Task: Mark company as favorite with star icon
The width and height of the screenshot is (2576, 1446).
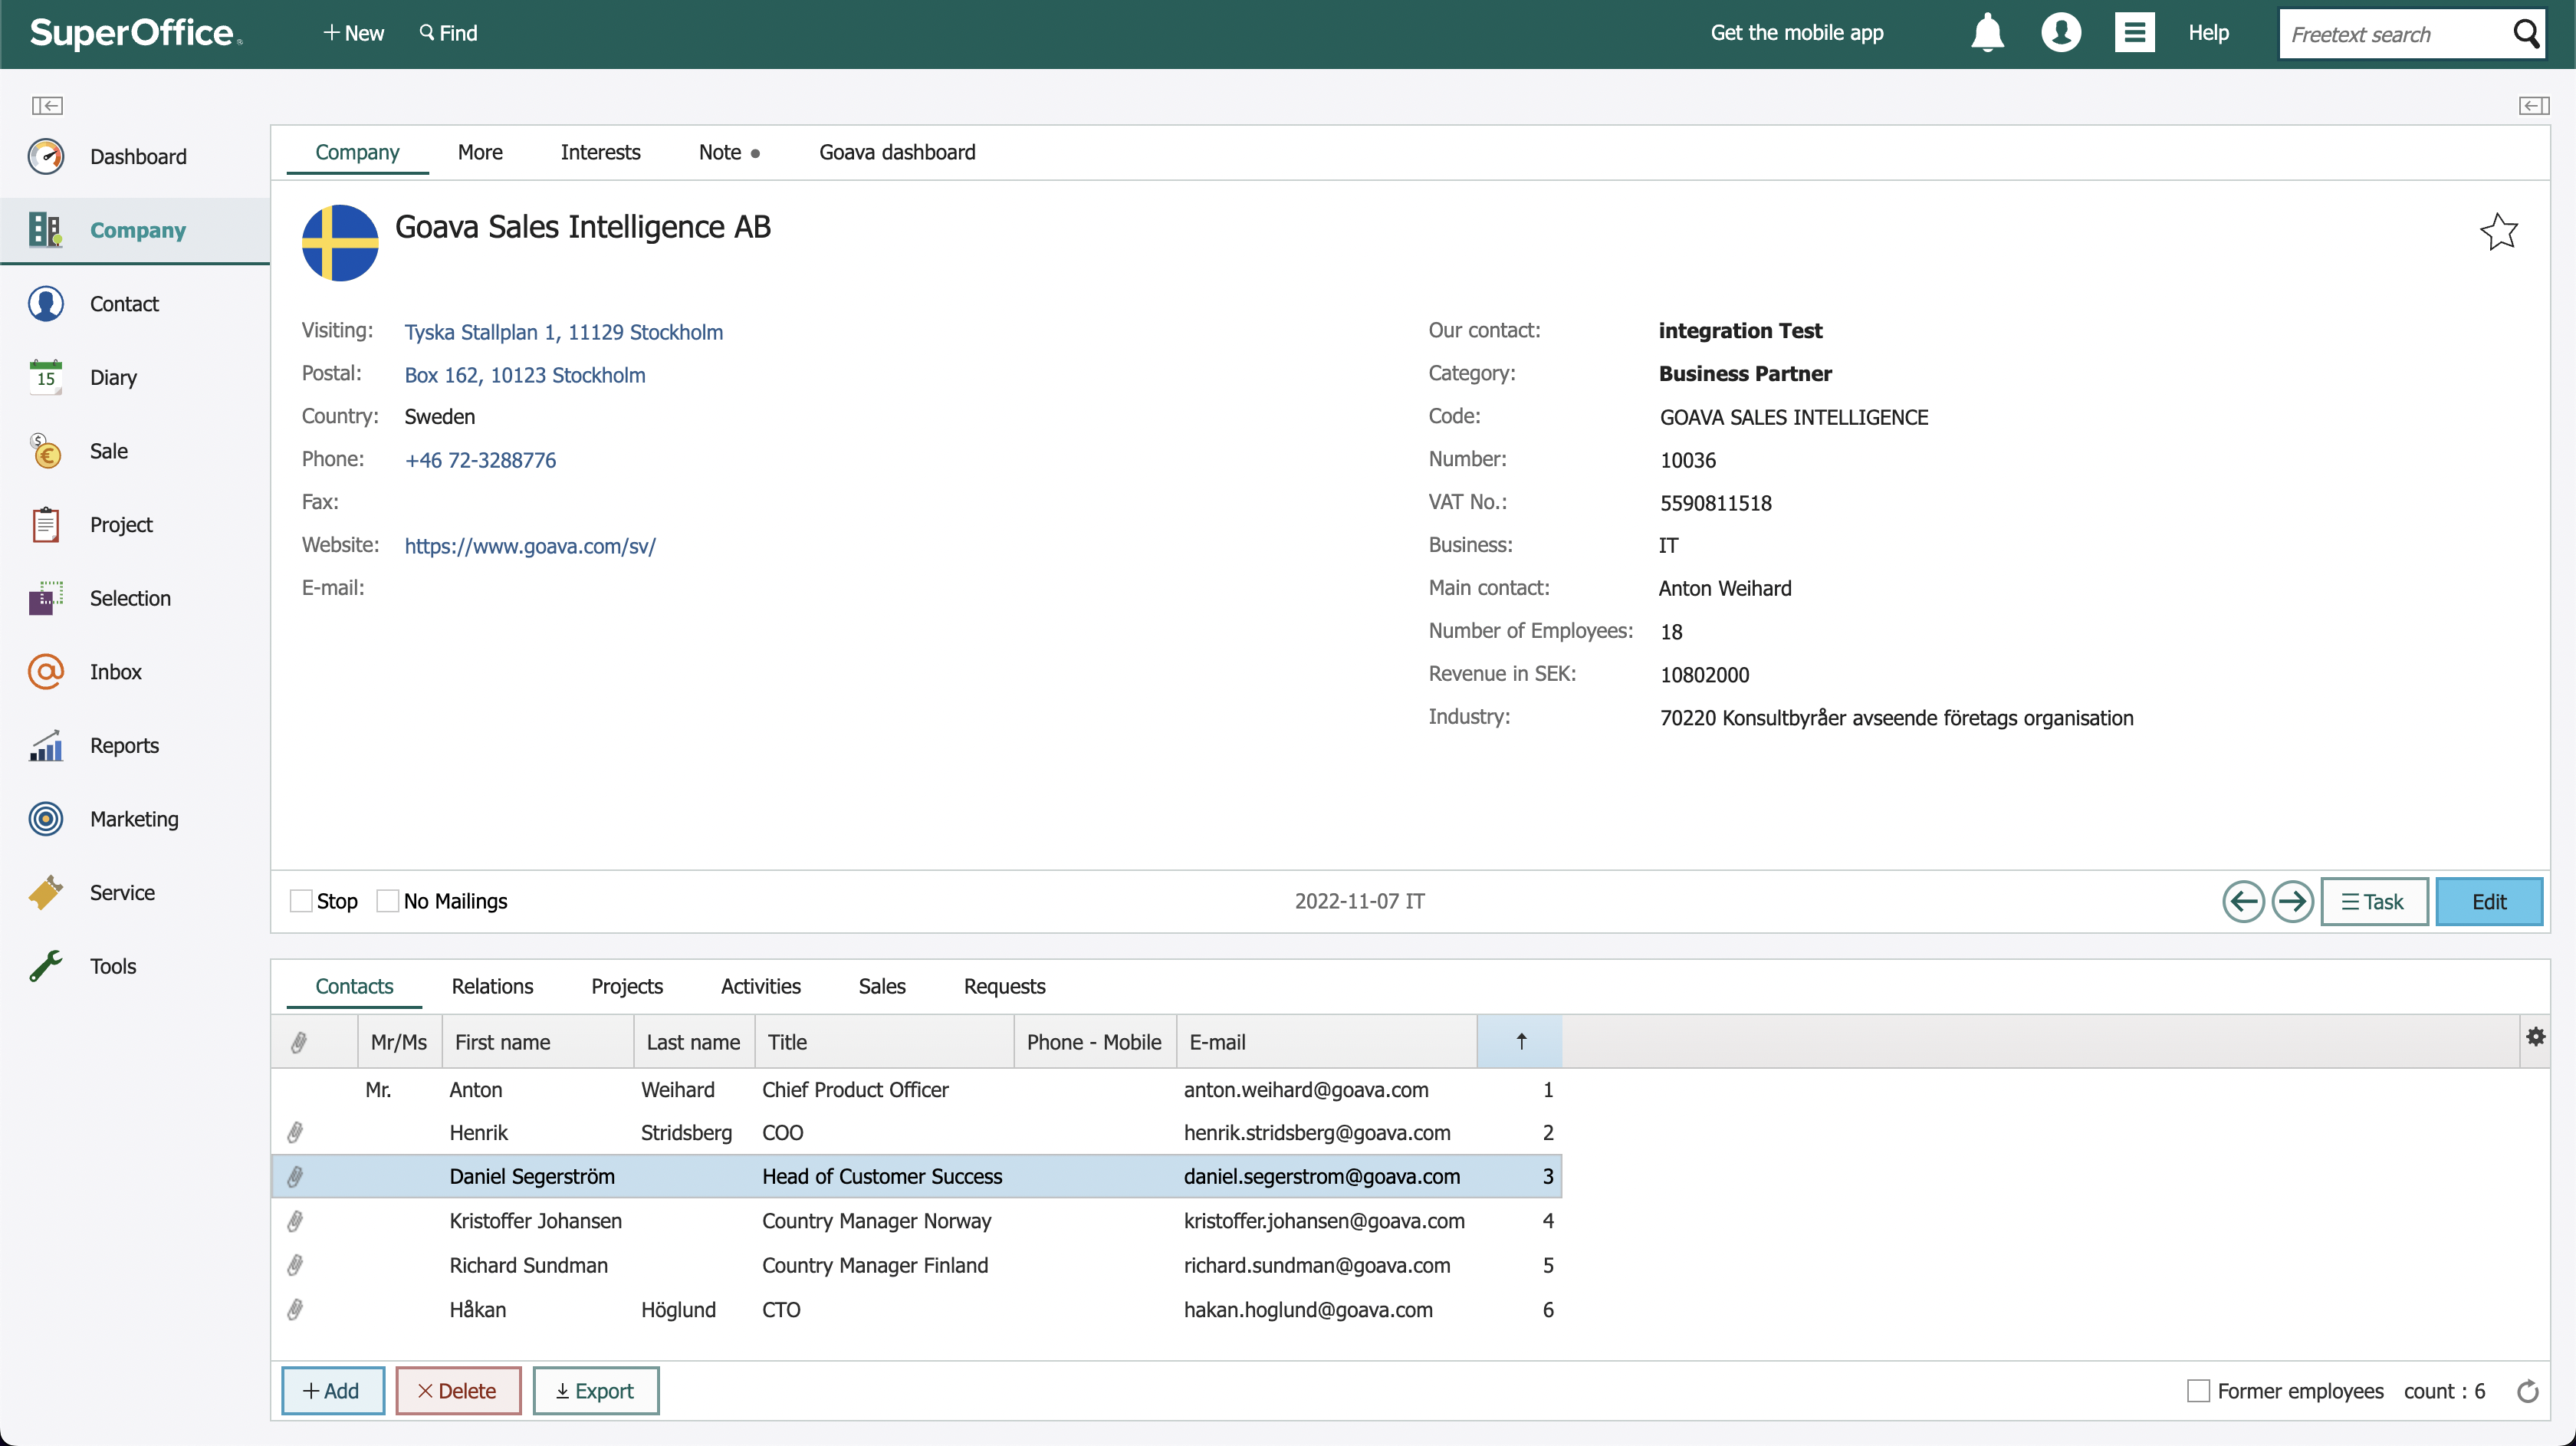Action: coord(2499,232)
